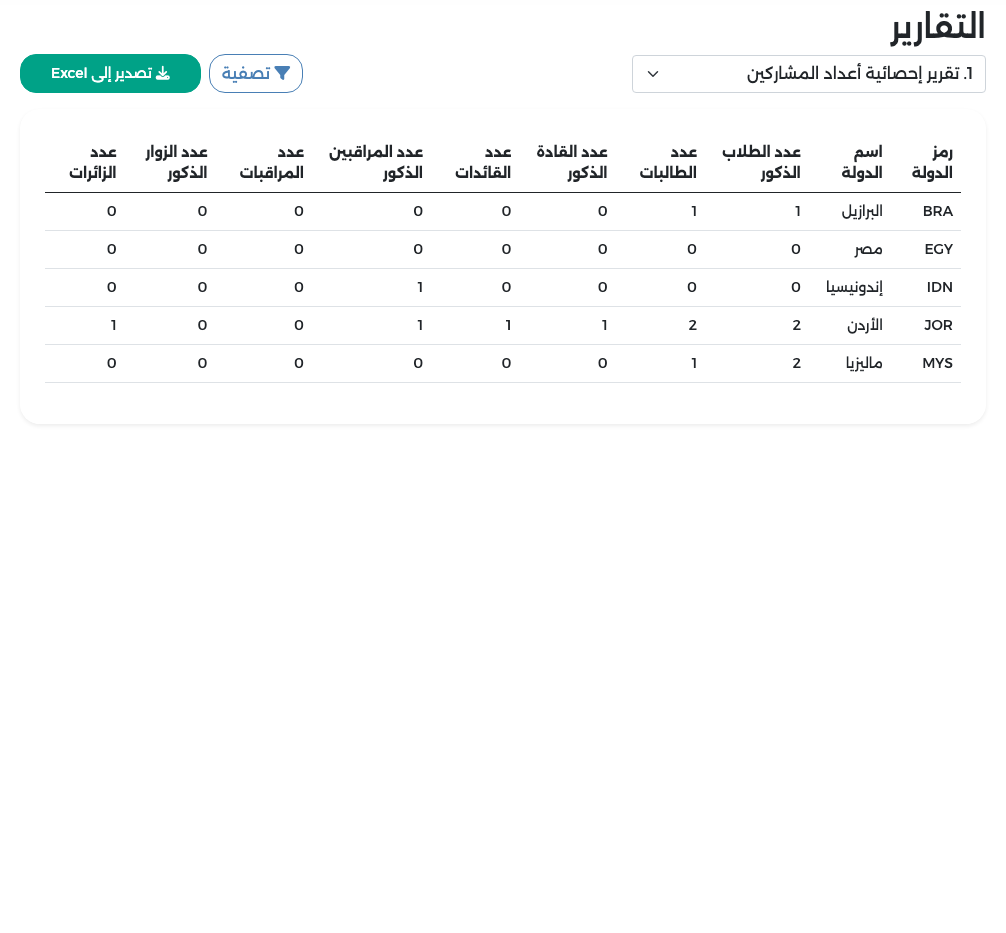Click female students count in BRA row

pyautogui.click(x=694, y=211)
